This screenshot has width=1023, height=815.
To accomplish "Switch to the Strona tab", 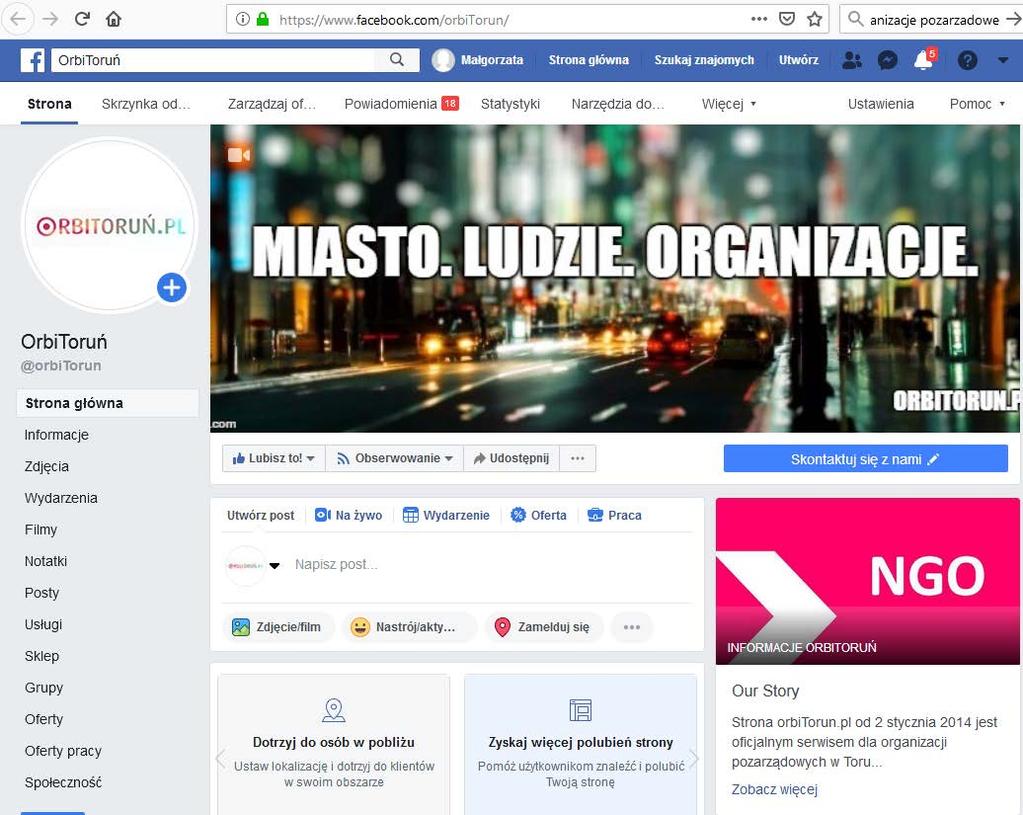I will point(50,104).
